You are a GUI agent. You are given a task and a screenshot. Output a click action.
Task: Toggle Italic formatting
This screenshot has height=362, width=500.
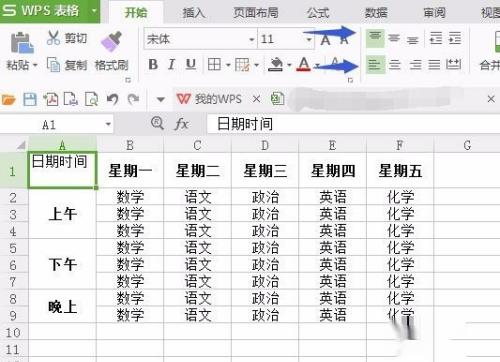172,64
